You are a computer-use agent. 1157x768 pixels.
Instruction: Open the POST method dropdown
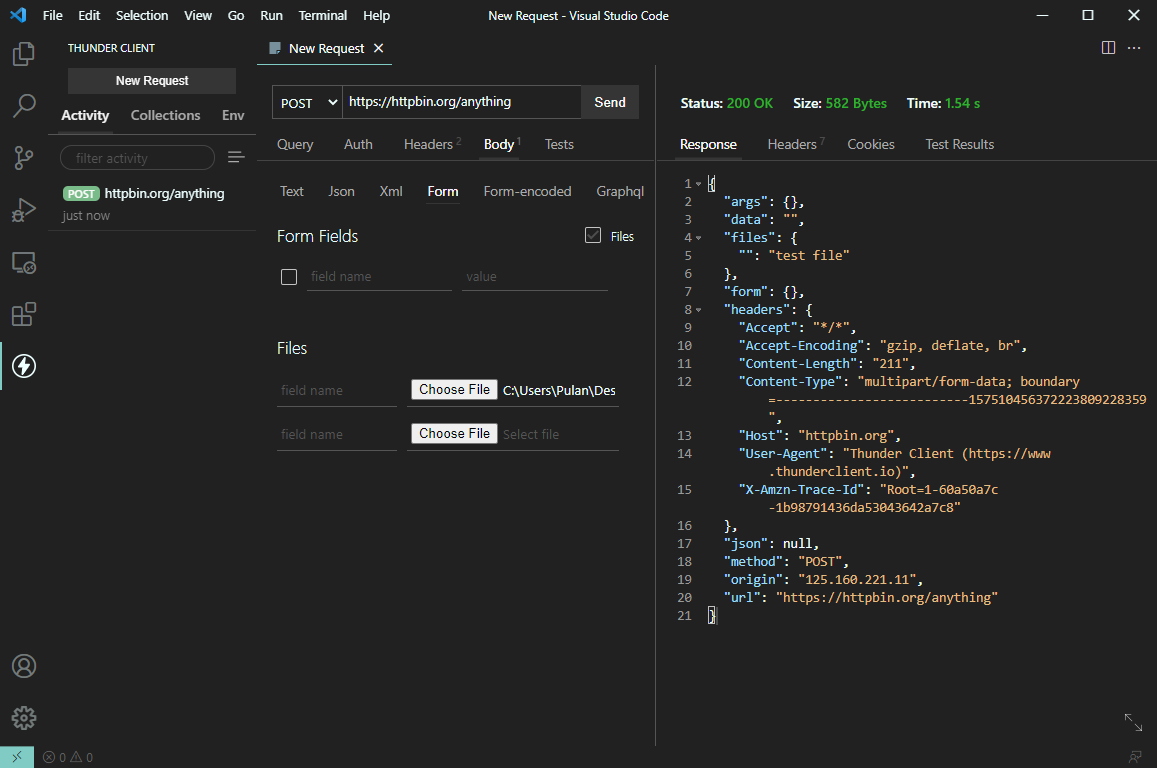click(306, 102)
